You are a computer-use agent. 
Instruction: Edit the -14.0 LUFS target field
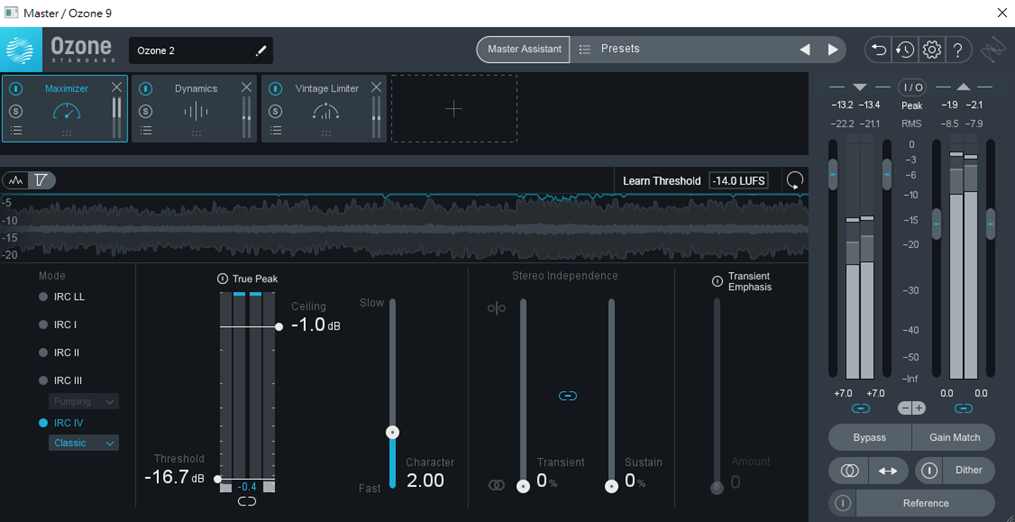(x=739, y=181)
